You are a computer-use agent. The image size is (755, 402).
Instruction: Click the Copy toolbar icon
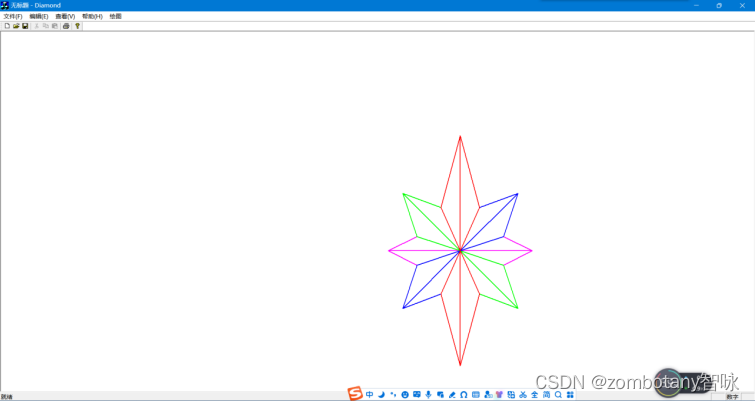[46, 26]
